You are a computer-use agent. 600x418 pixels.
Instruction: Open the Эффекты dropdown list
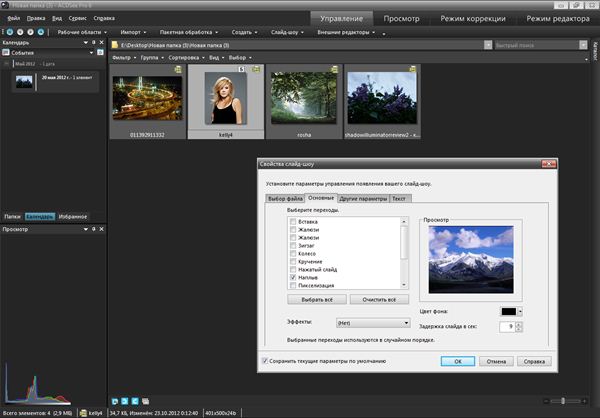point(372,323)
